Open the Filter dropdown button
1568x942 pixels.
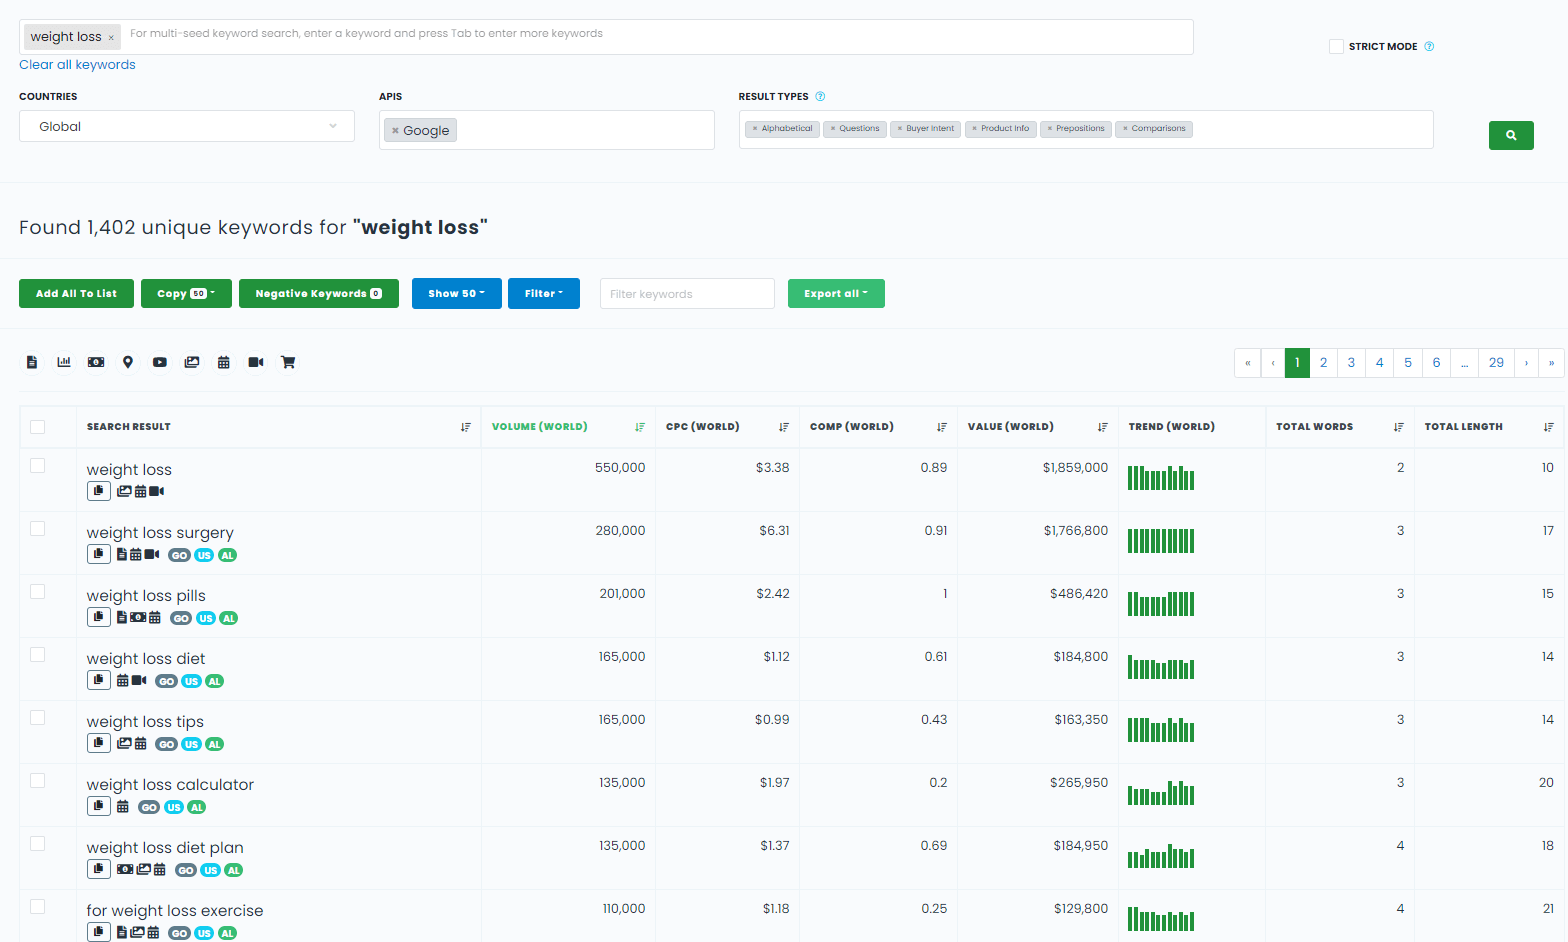pyautogui.click(x=544, y=293)
